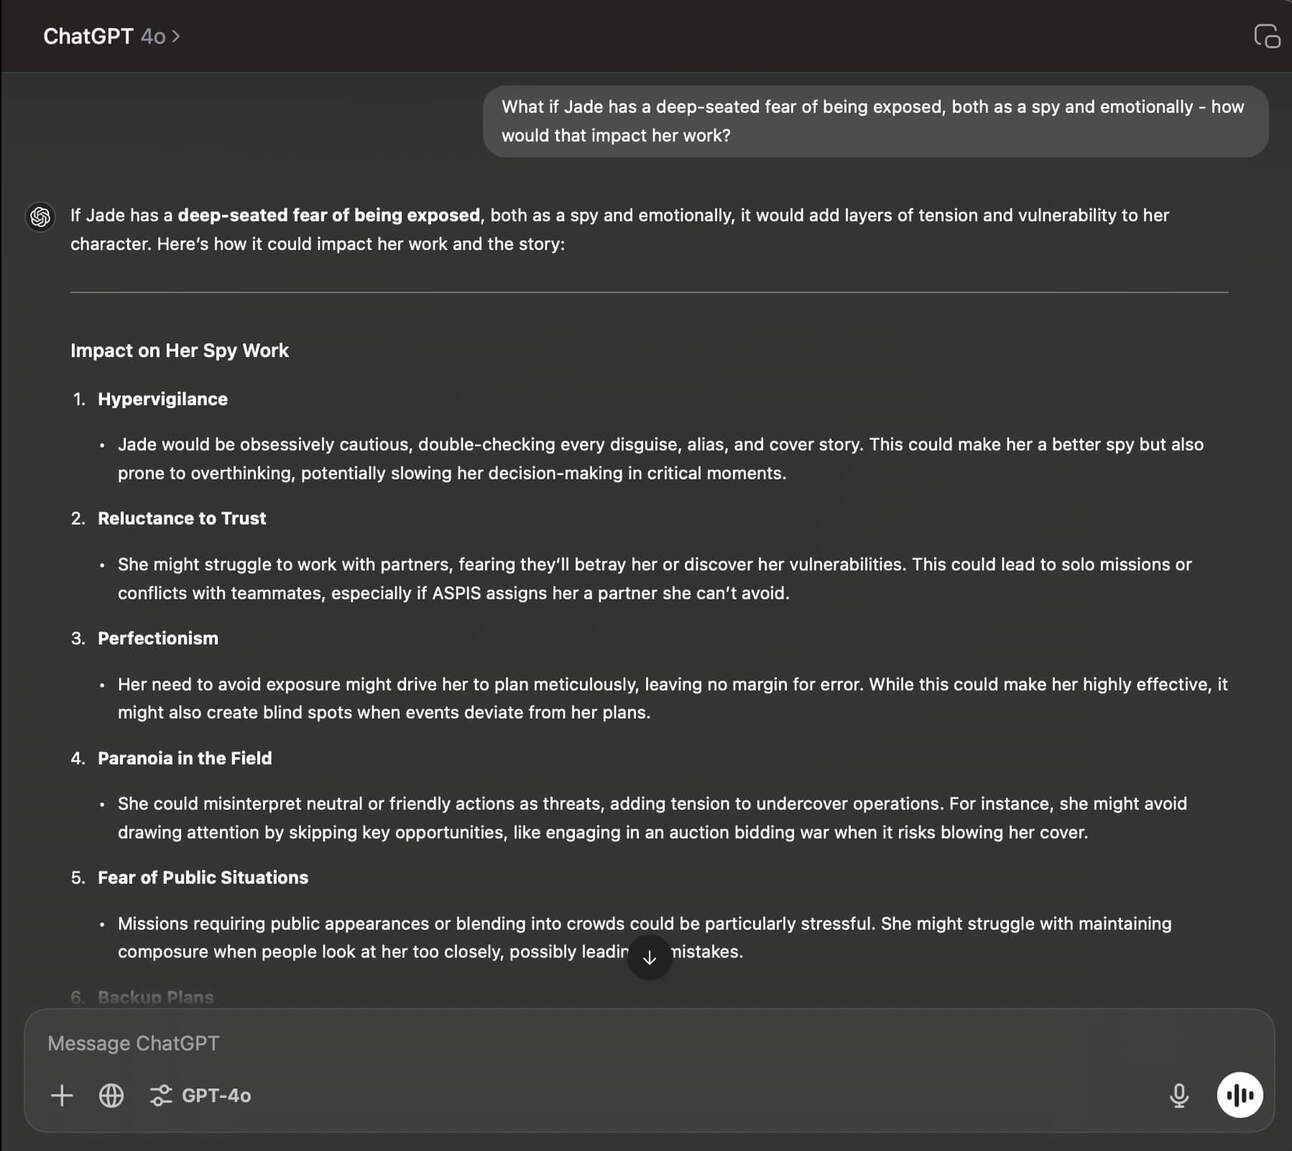The image size is (1292, 1151).
Task: Click the Perfectionism list item heading
Action: click(158, 638)
